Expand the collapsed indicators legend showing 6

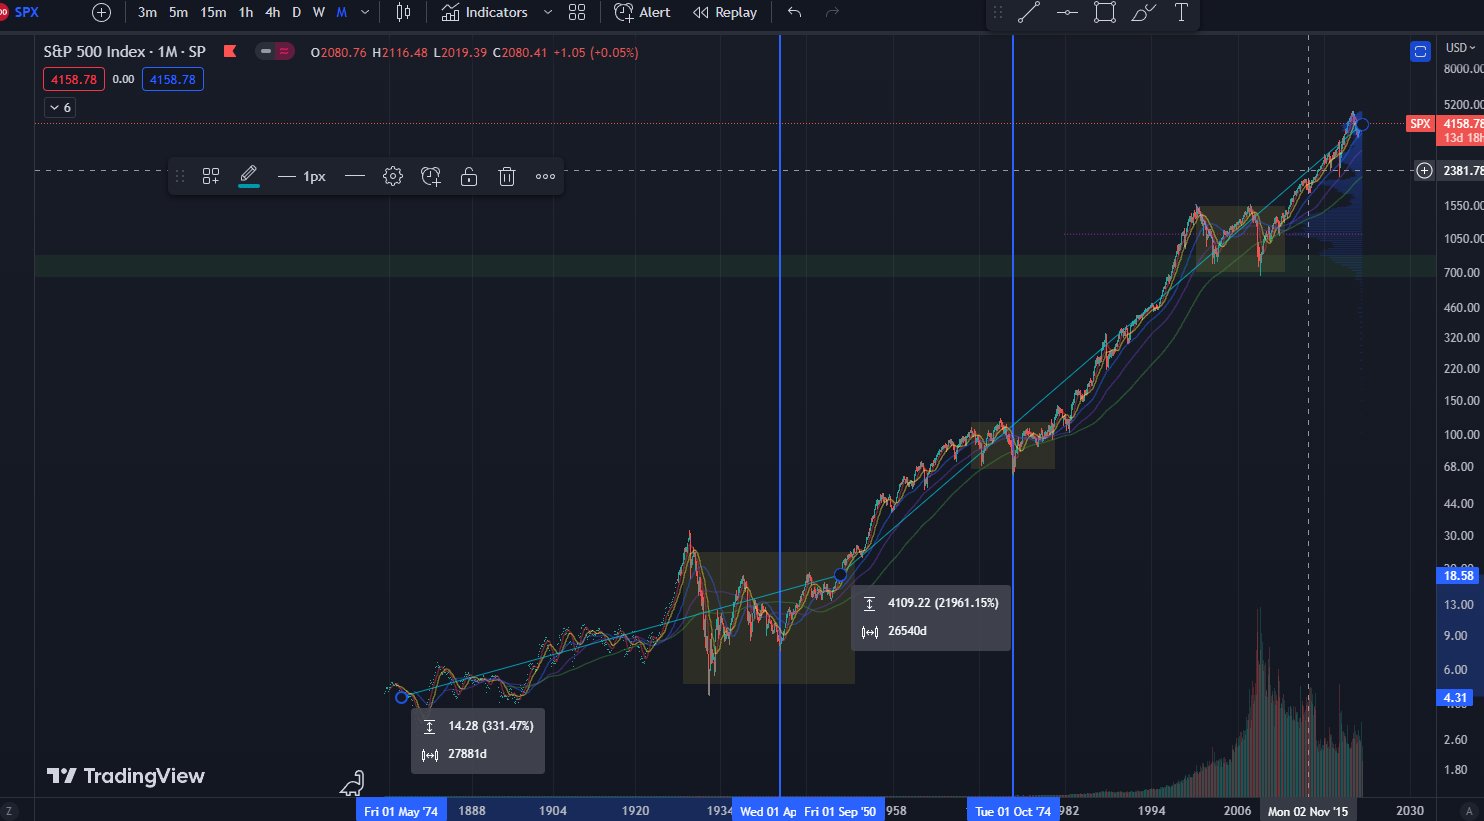(60, 107)
